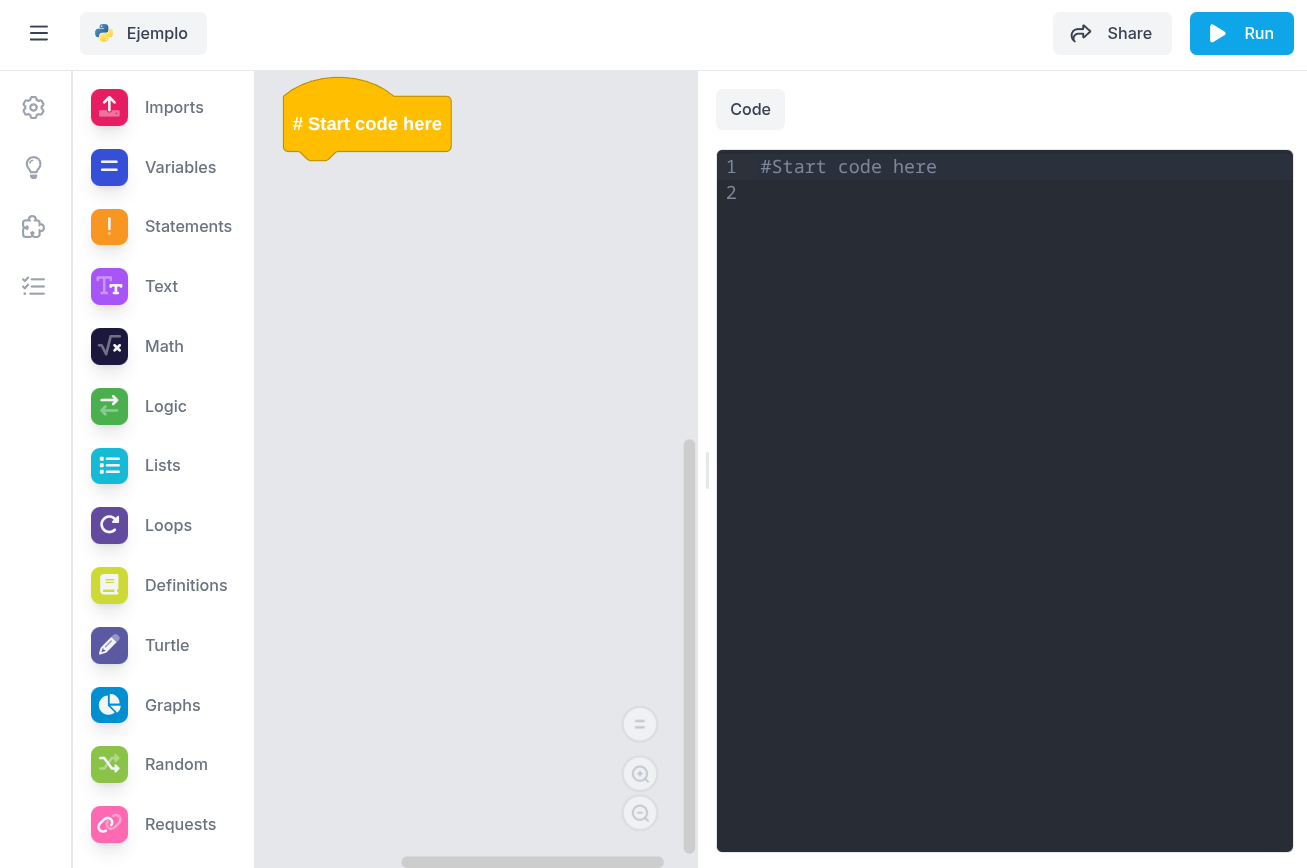Open the Text blocks label
1307x868 pixels.
[x=161, y=286]
